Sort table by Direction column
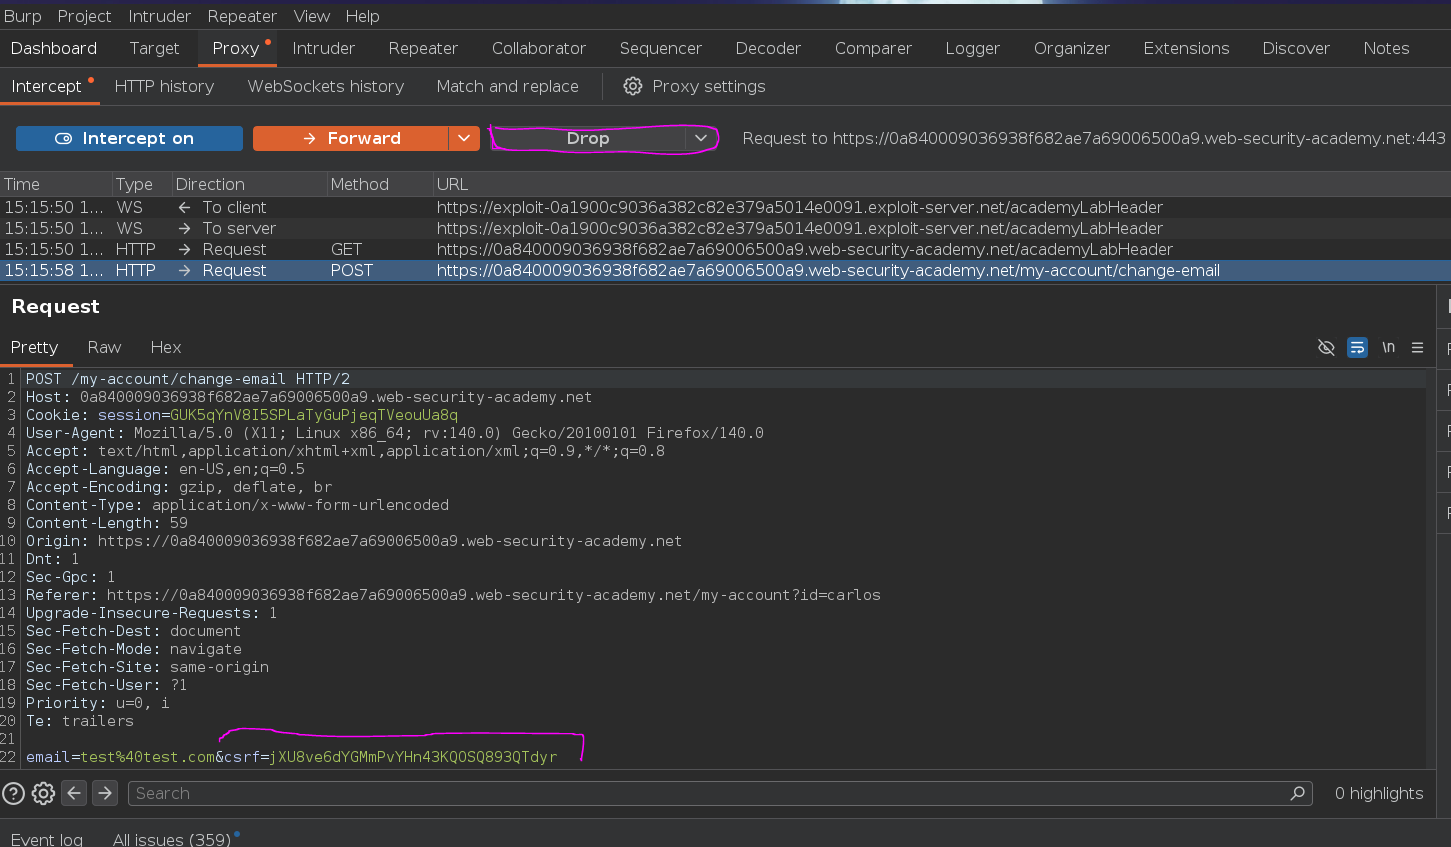Image resolution: width=1451 pixels, height=847 pixels. tap(249, 184)
